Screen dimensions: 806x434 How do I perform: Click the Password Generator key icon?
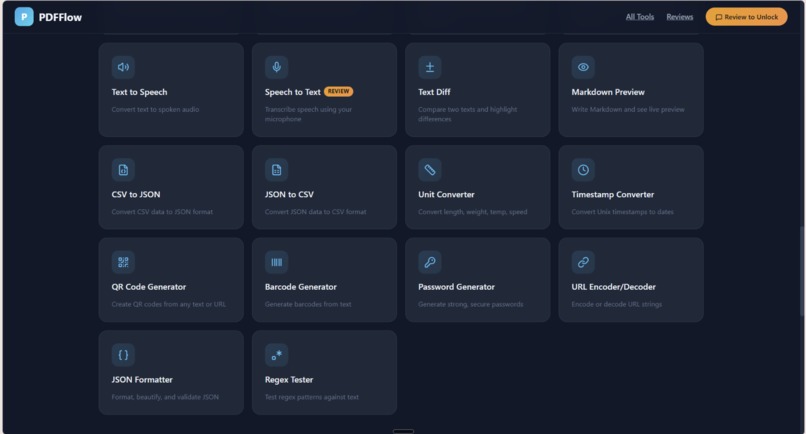430,262
